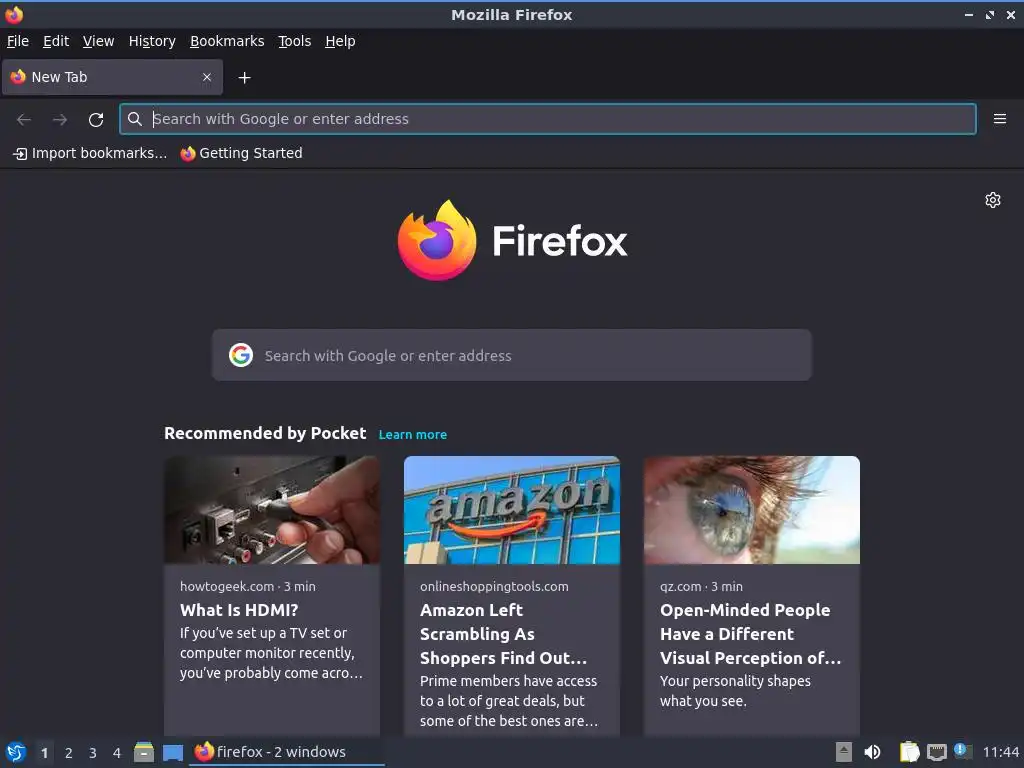This screenshot has height=768, width=1024.
Task: Switch to workspace 2 on taskbar
Action: point(69,753)
